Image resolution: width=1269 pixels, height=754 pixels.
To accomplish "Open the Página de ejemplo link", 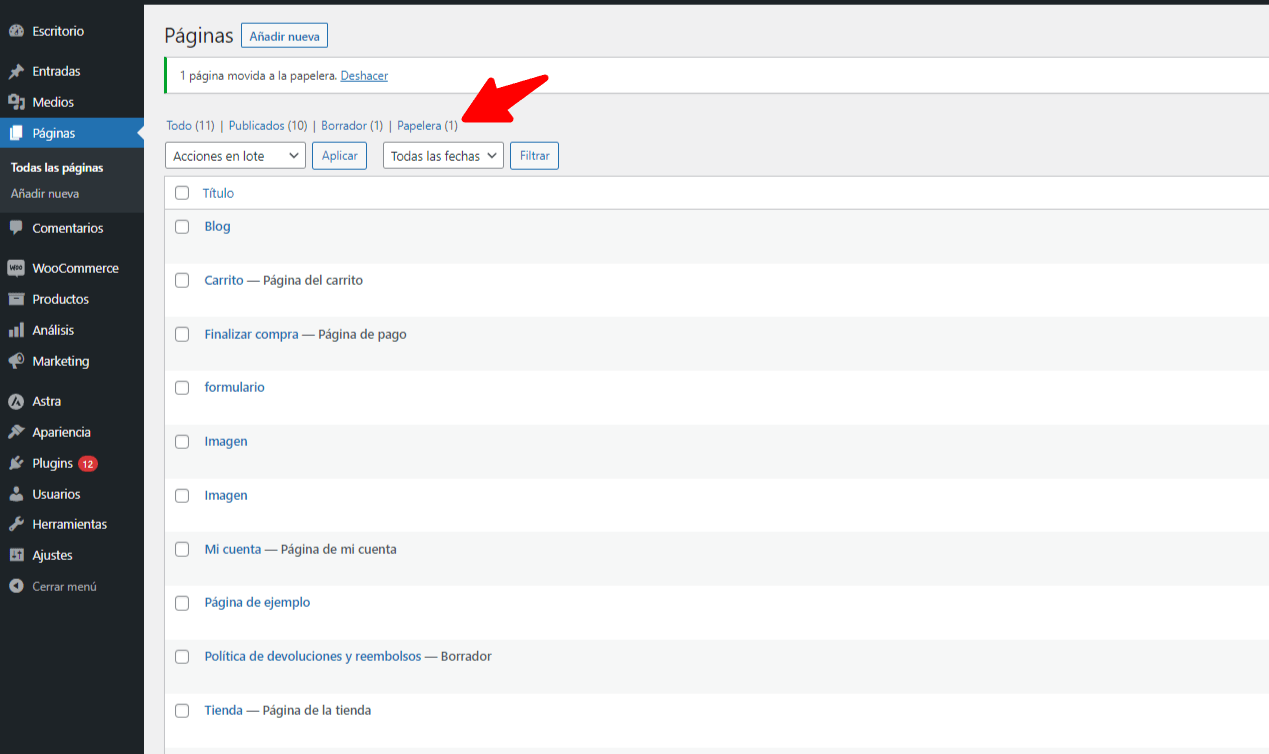I will click(x=257, y=603).
